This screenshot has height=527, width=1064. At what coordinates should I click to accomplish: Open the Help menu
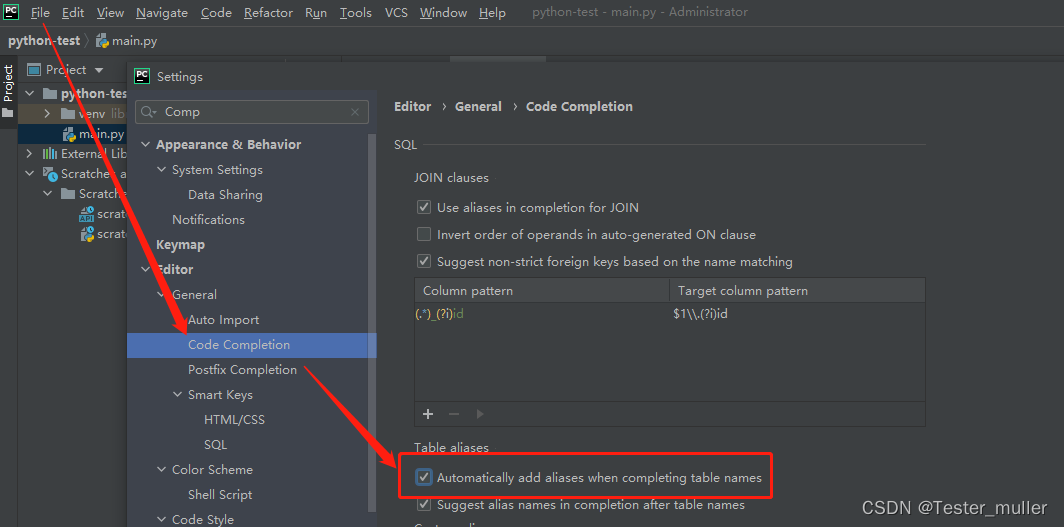click(x=492, y=12)
